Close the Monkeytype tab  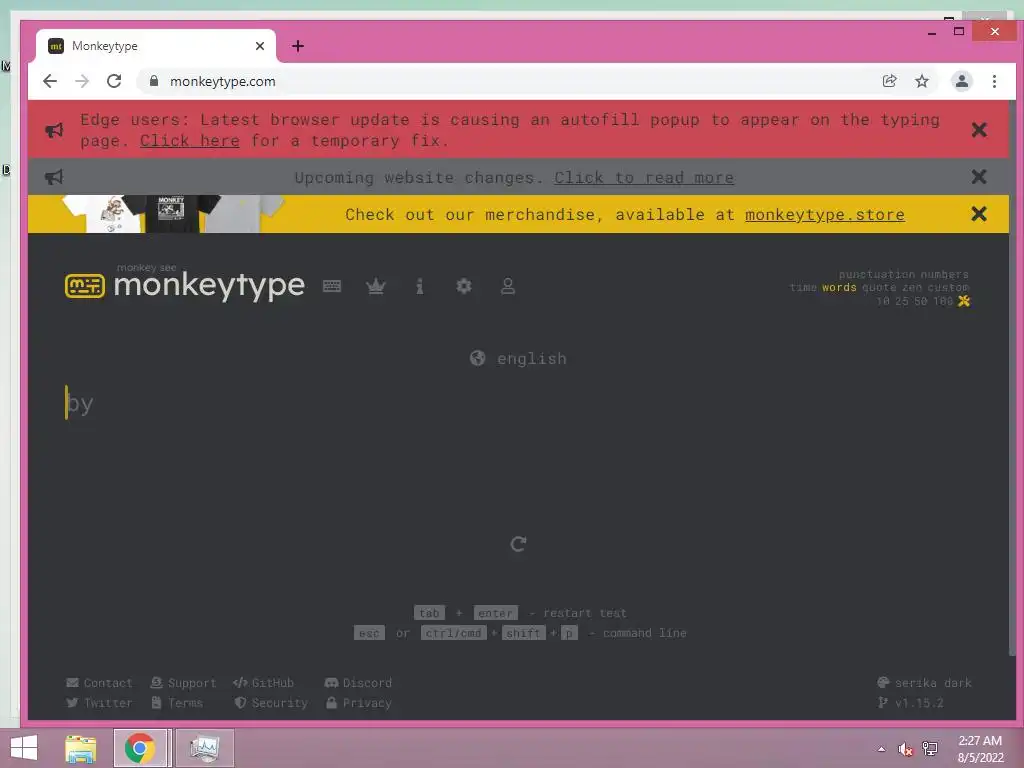(x=260, y=46)
